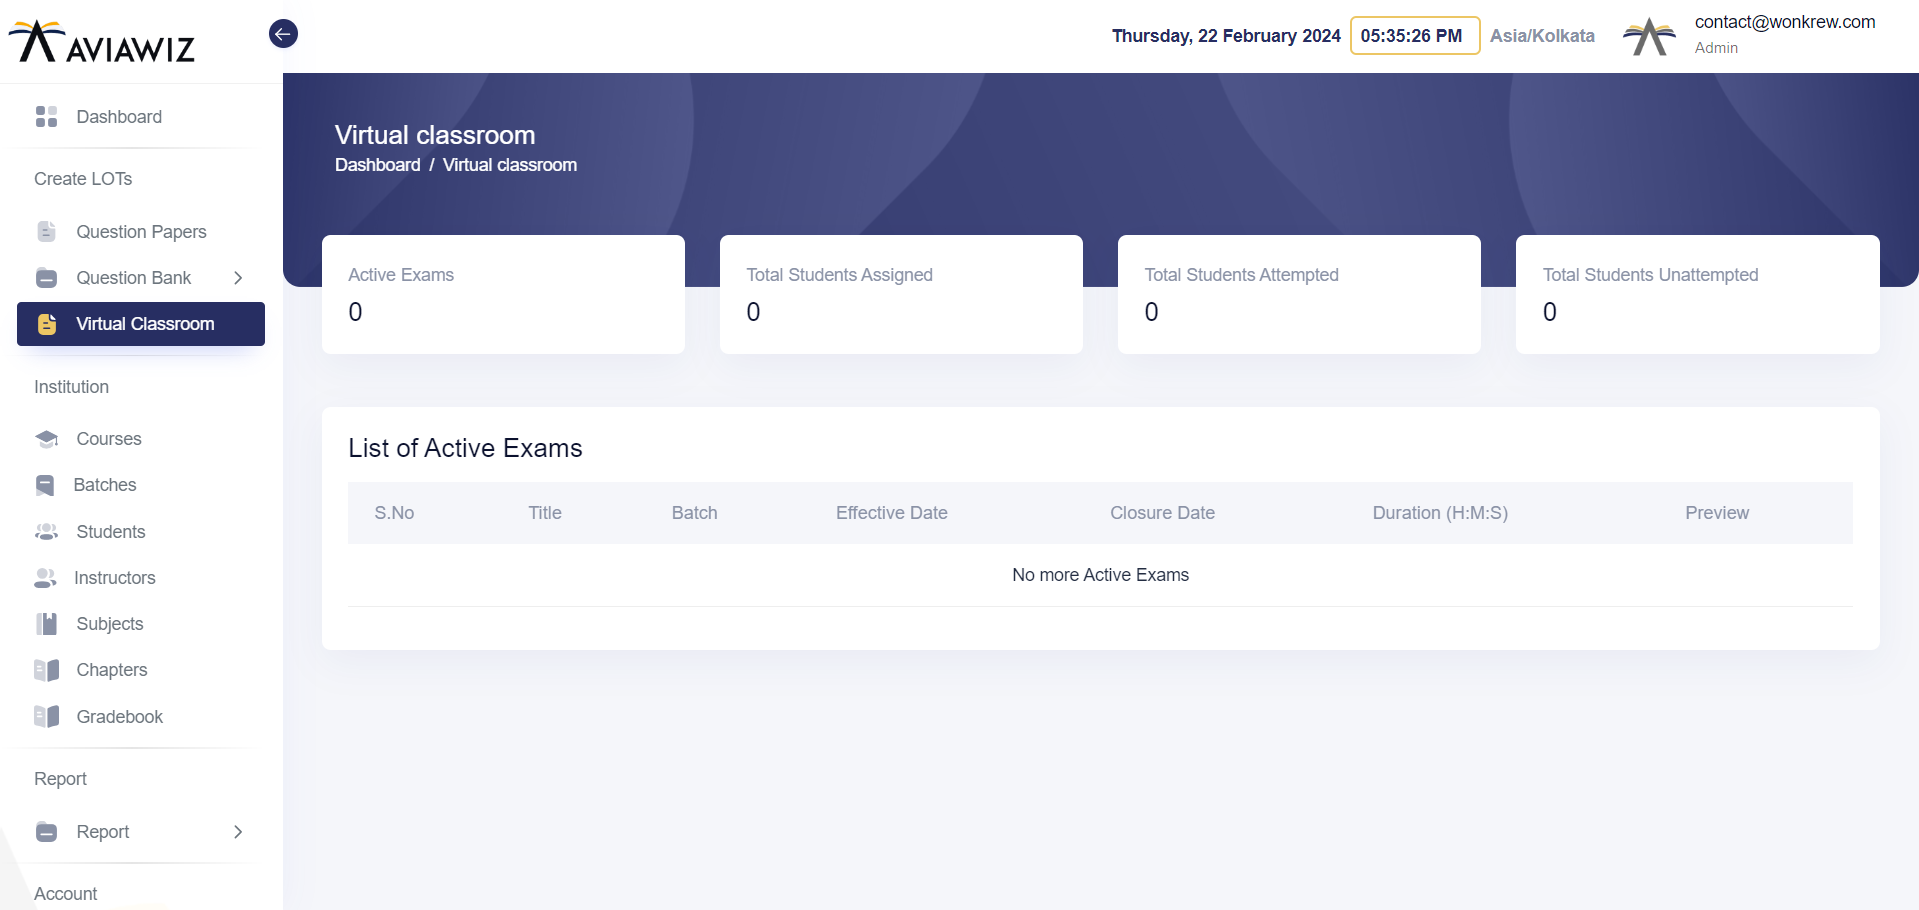Image resolution: width=1919 pixels, height=910 pixels.
Task: Click the Question Papers document icon
Action: pyautogui.click(x=46, y=232)
